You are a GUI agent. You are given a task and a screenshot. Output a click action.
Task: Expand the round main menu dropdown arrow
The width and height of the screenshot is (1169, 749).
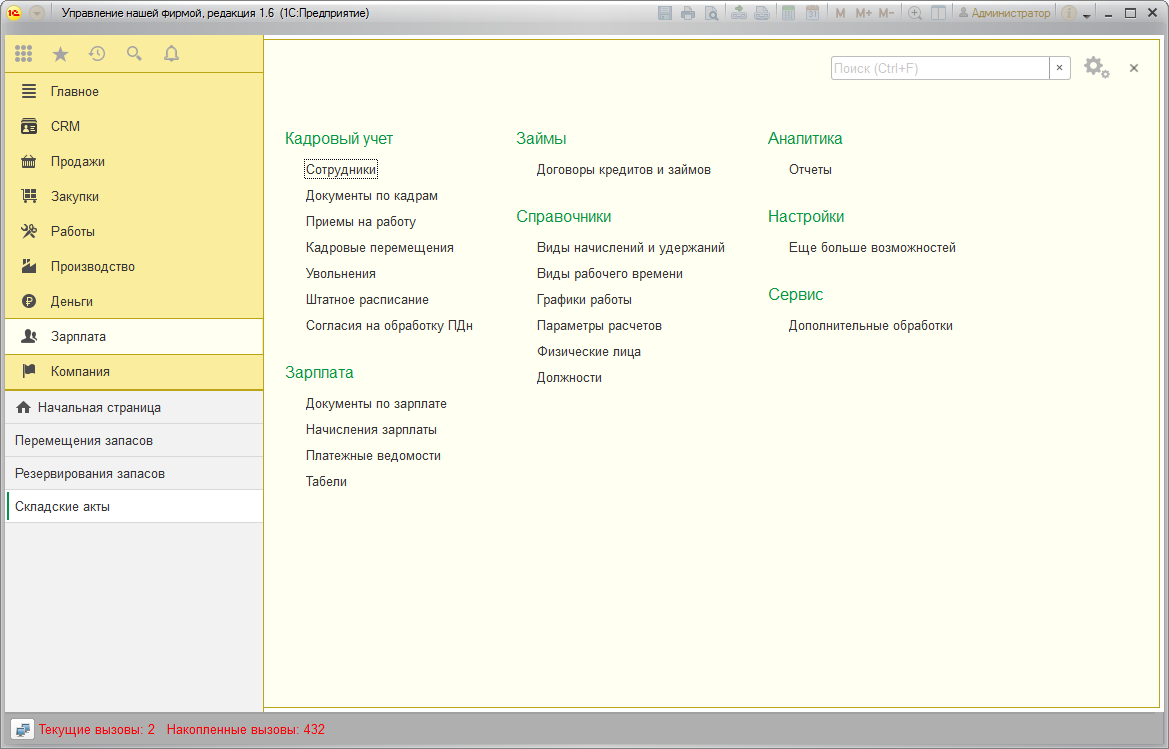point(37,13)
